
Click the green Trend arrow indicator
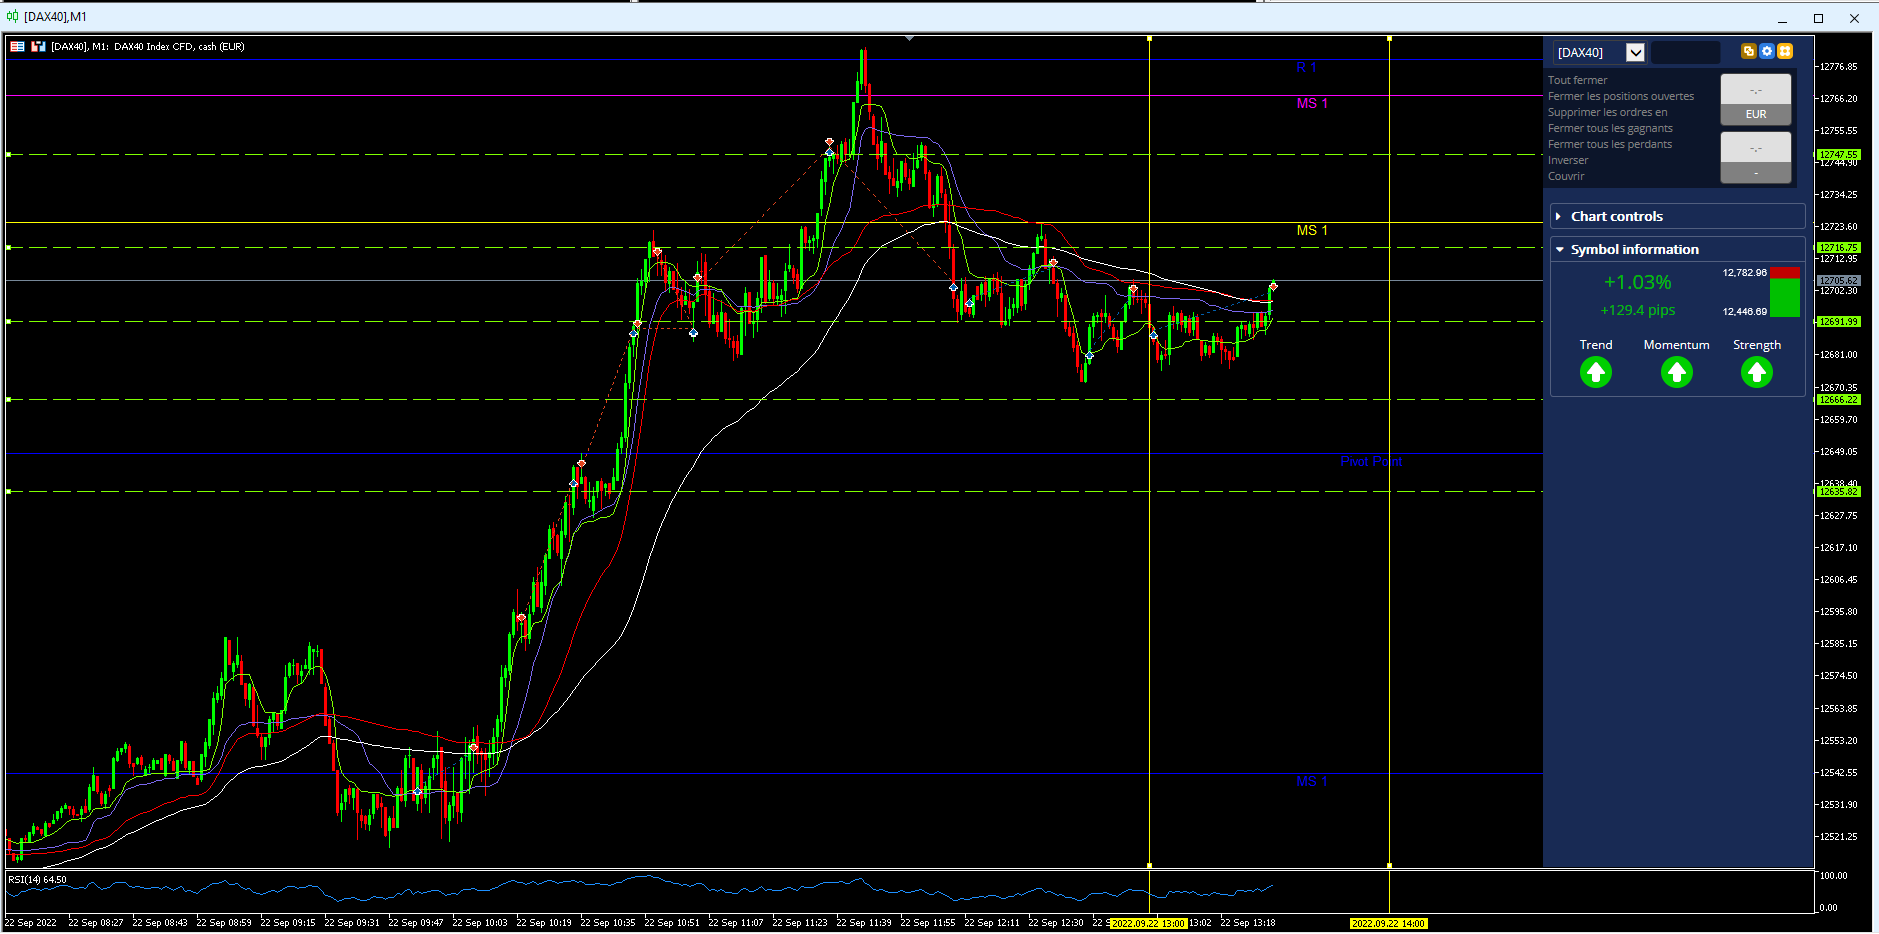(1596, 373)
